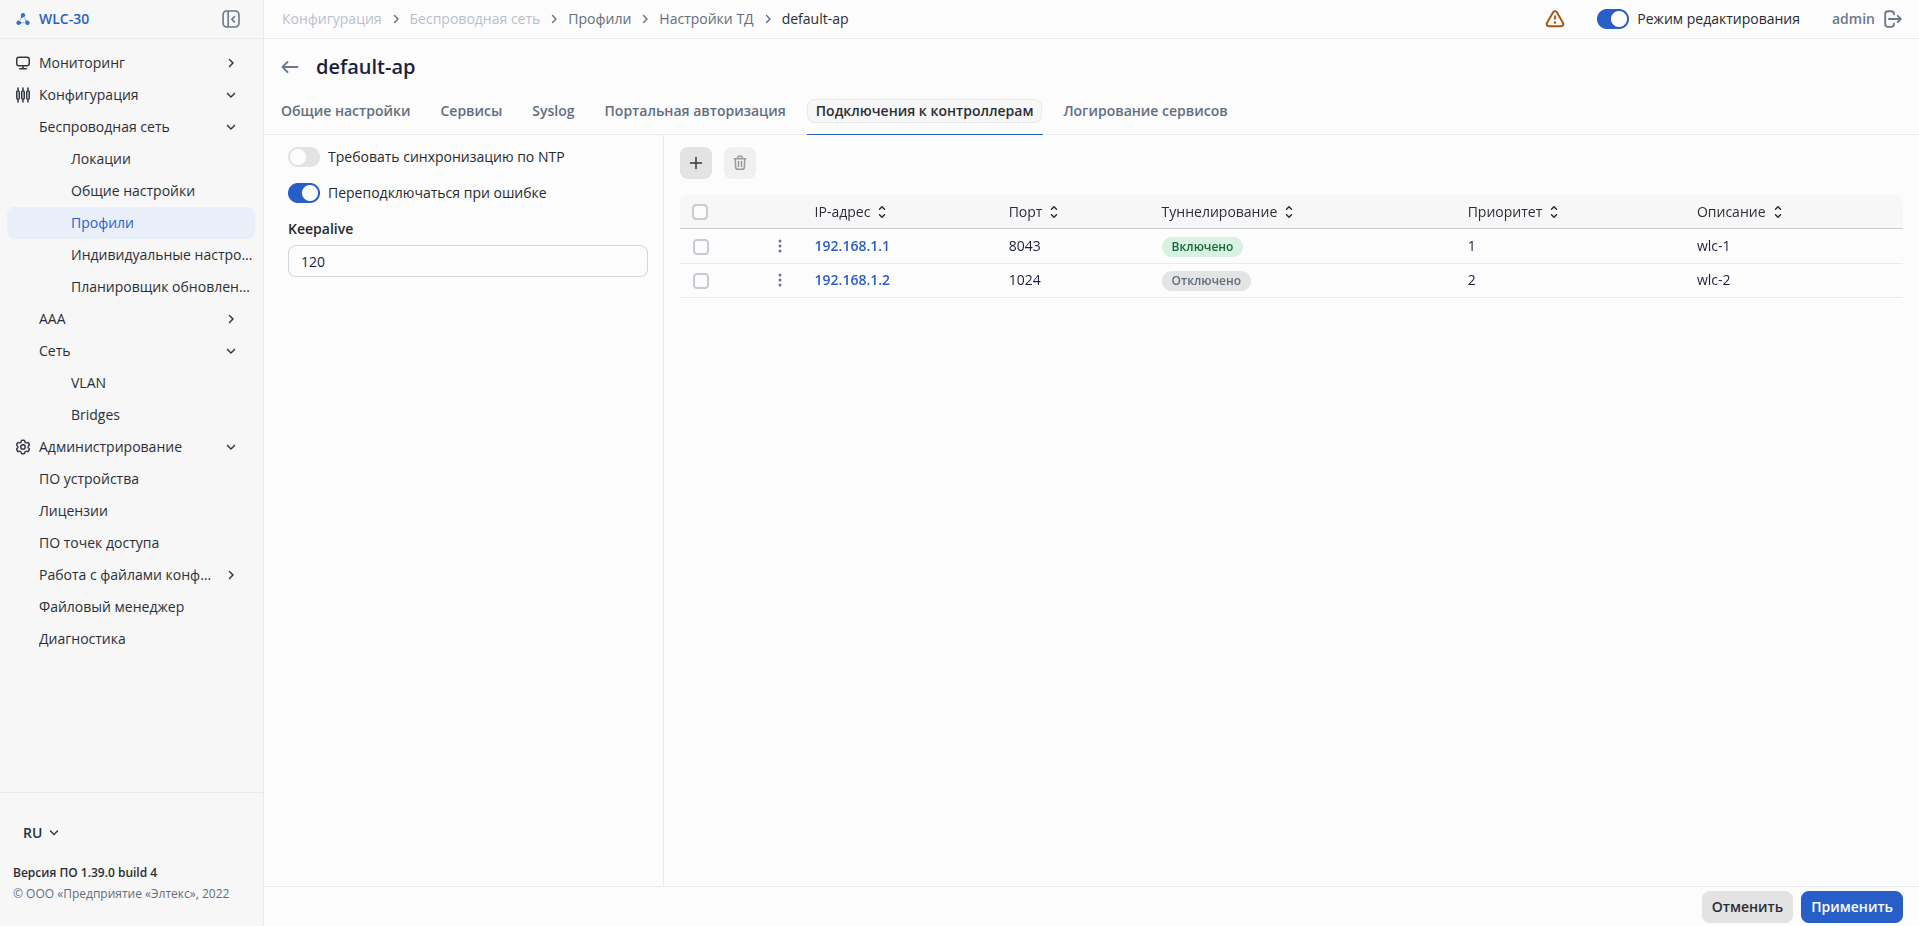Open row menu for 192.168.1.2

pos(780,280)
